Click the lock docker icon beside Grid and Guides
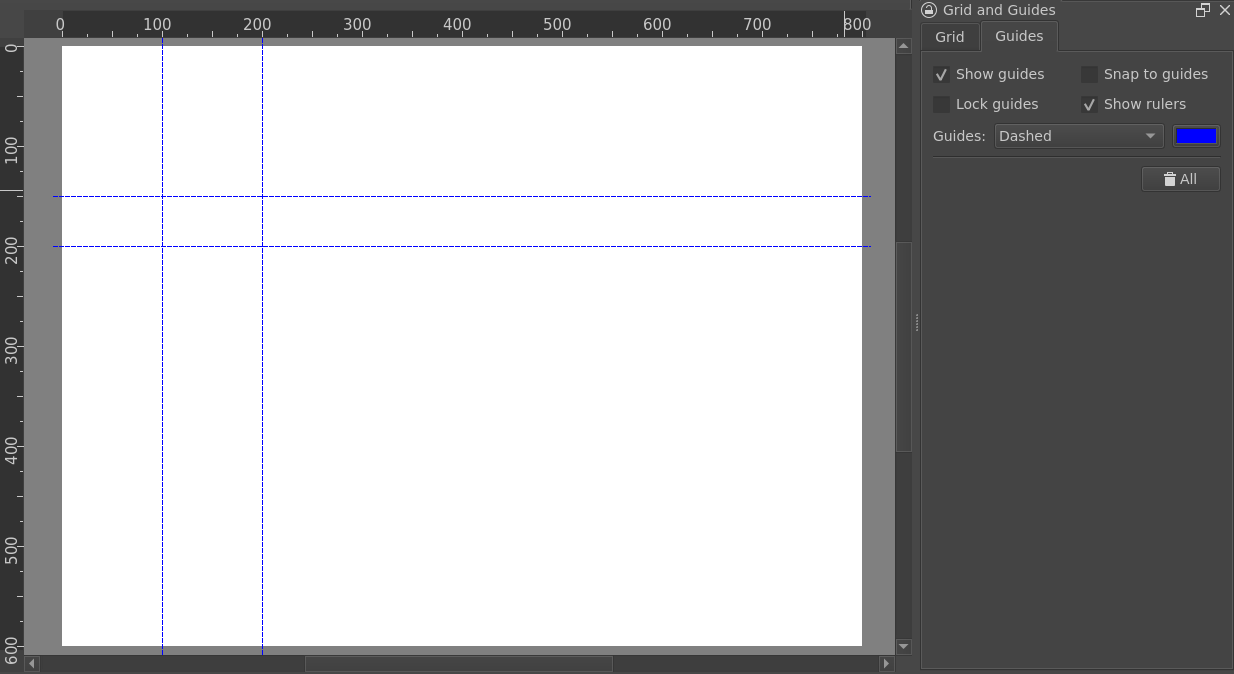Screen dimensions: 1234x674 click(929, 10)
